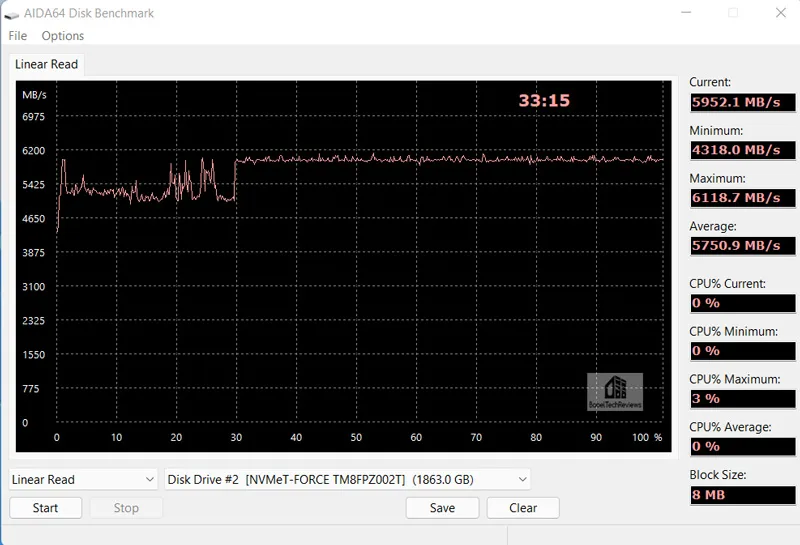The image size is (800, 545).
Task: Click the Stop button
Action: click(x=126, y=508)
